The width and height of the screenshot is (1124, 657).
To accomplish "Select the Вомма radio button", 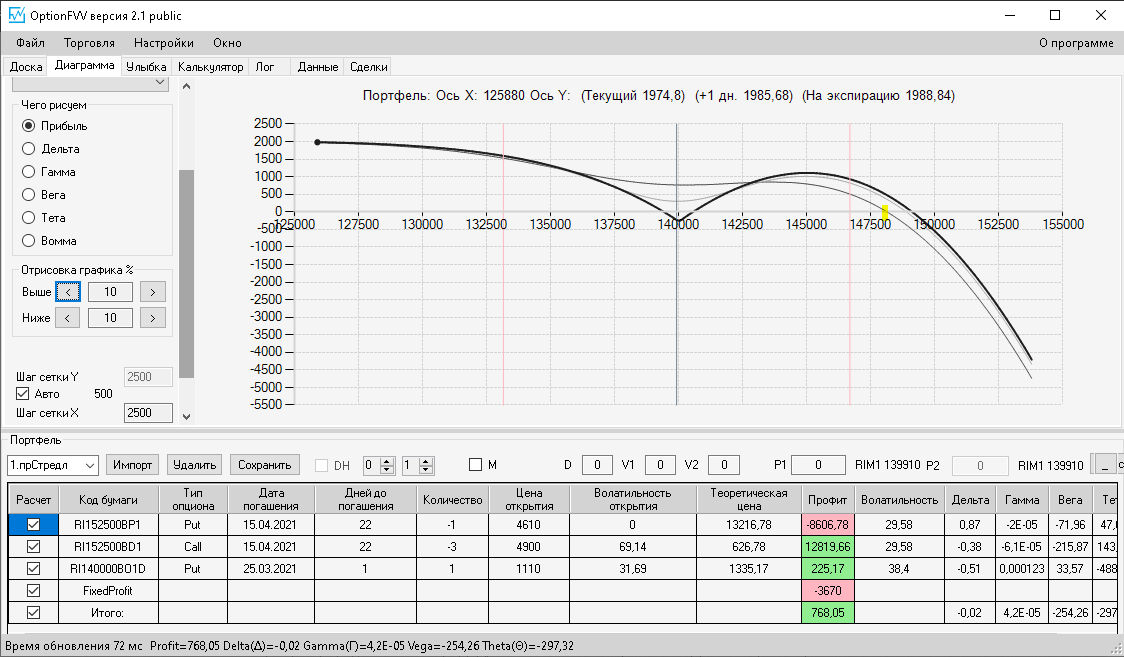I will pyautogui.click(x=29, y=240).
